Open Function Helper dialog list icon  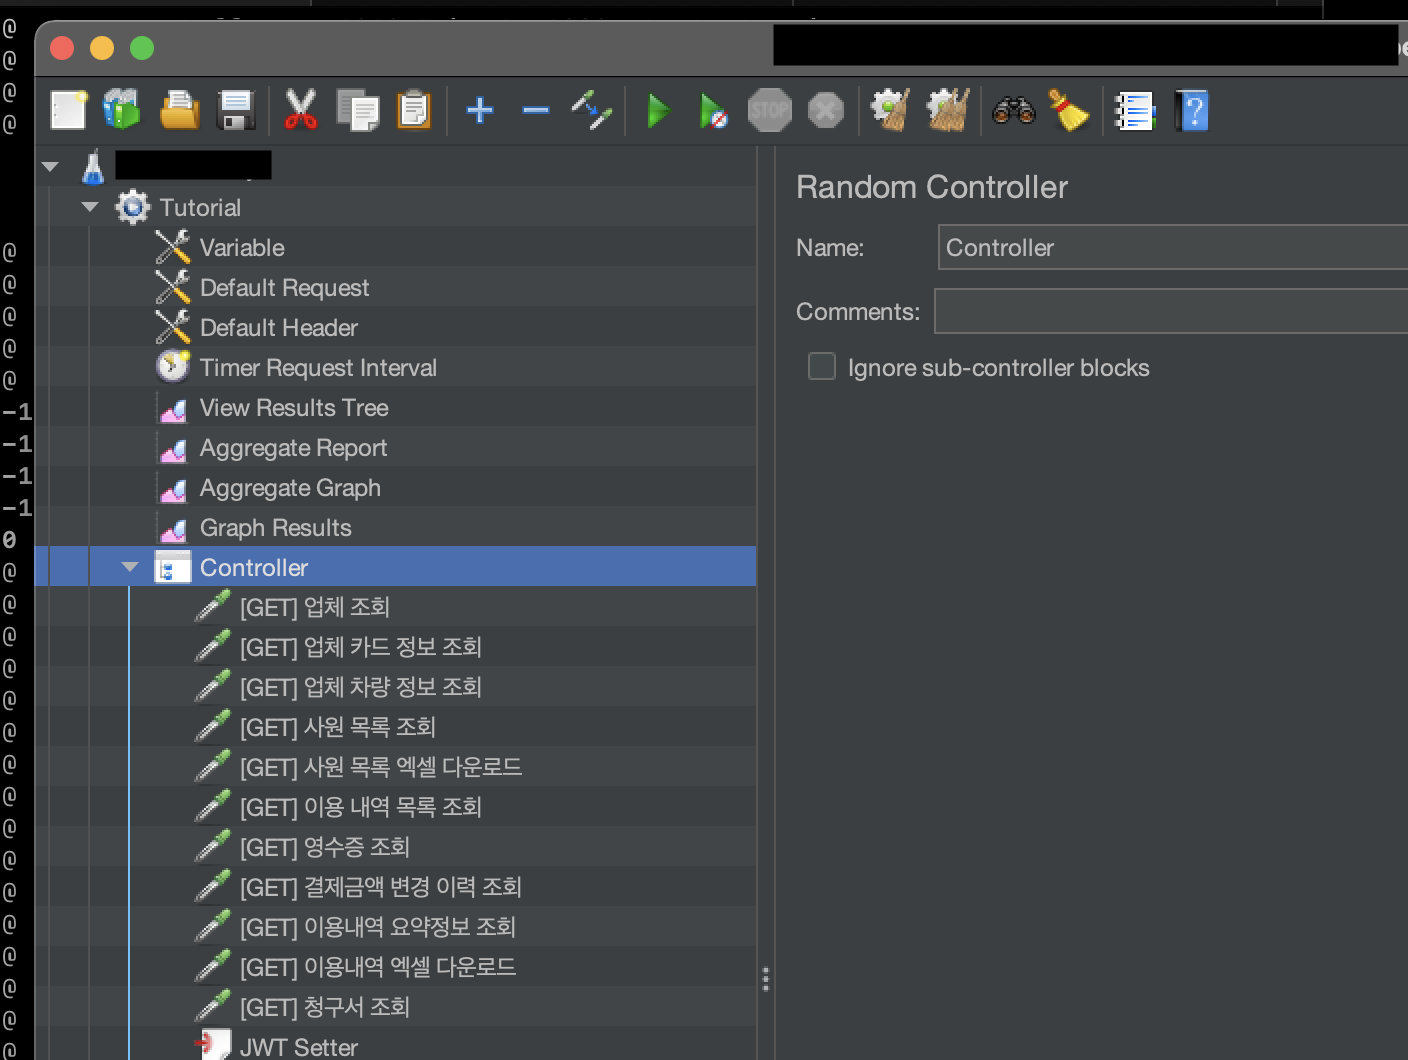pos(1135,110)
